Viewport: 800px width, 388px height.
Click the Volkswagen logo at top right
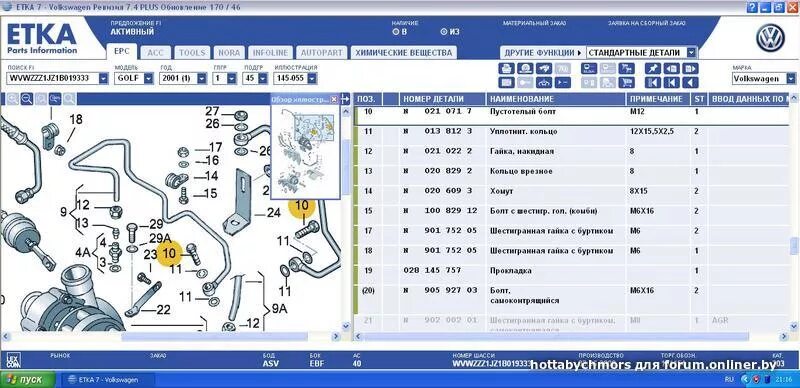[770, 38]
